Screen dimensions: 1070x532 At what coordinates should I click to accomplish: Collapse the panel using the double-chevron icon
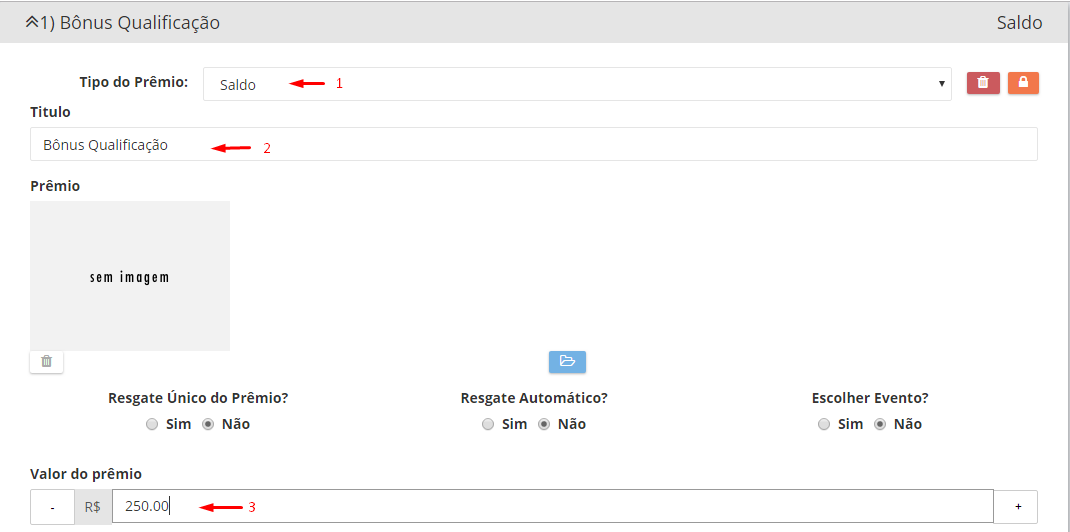[x=31, y=22]
